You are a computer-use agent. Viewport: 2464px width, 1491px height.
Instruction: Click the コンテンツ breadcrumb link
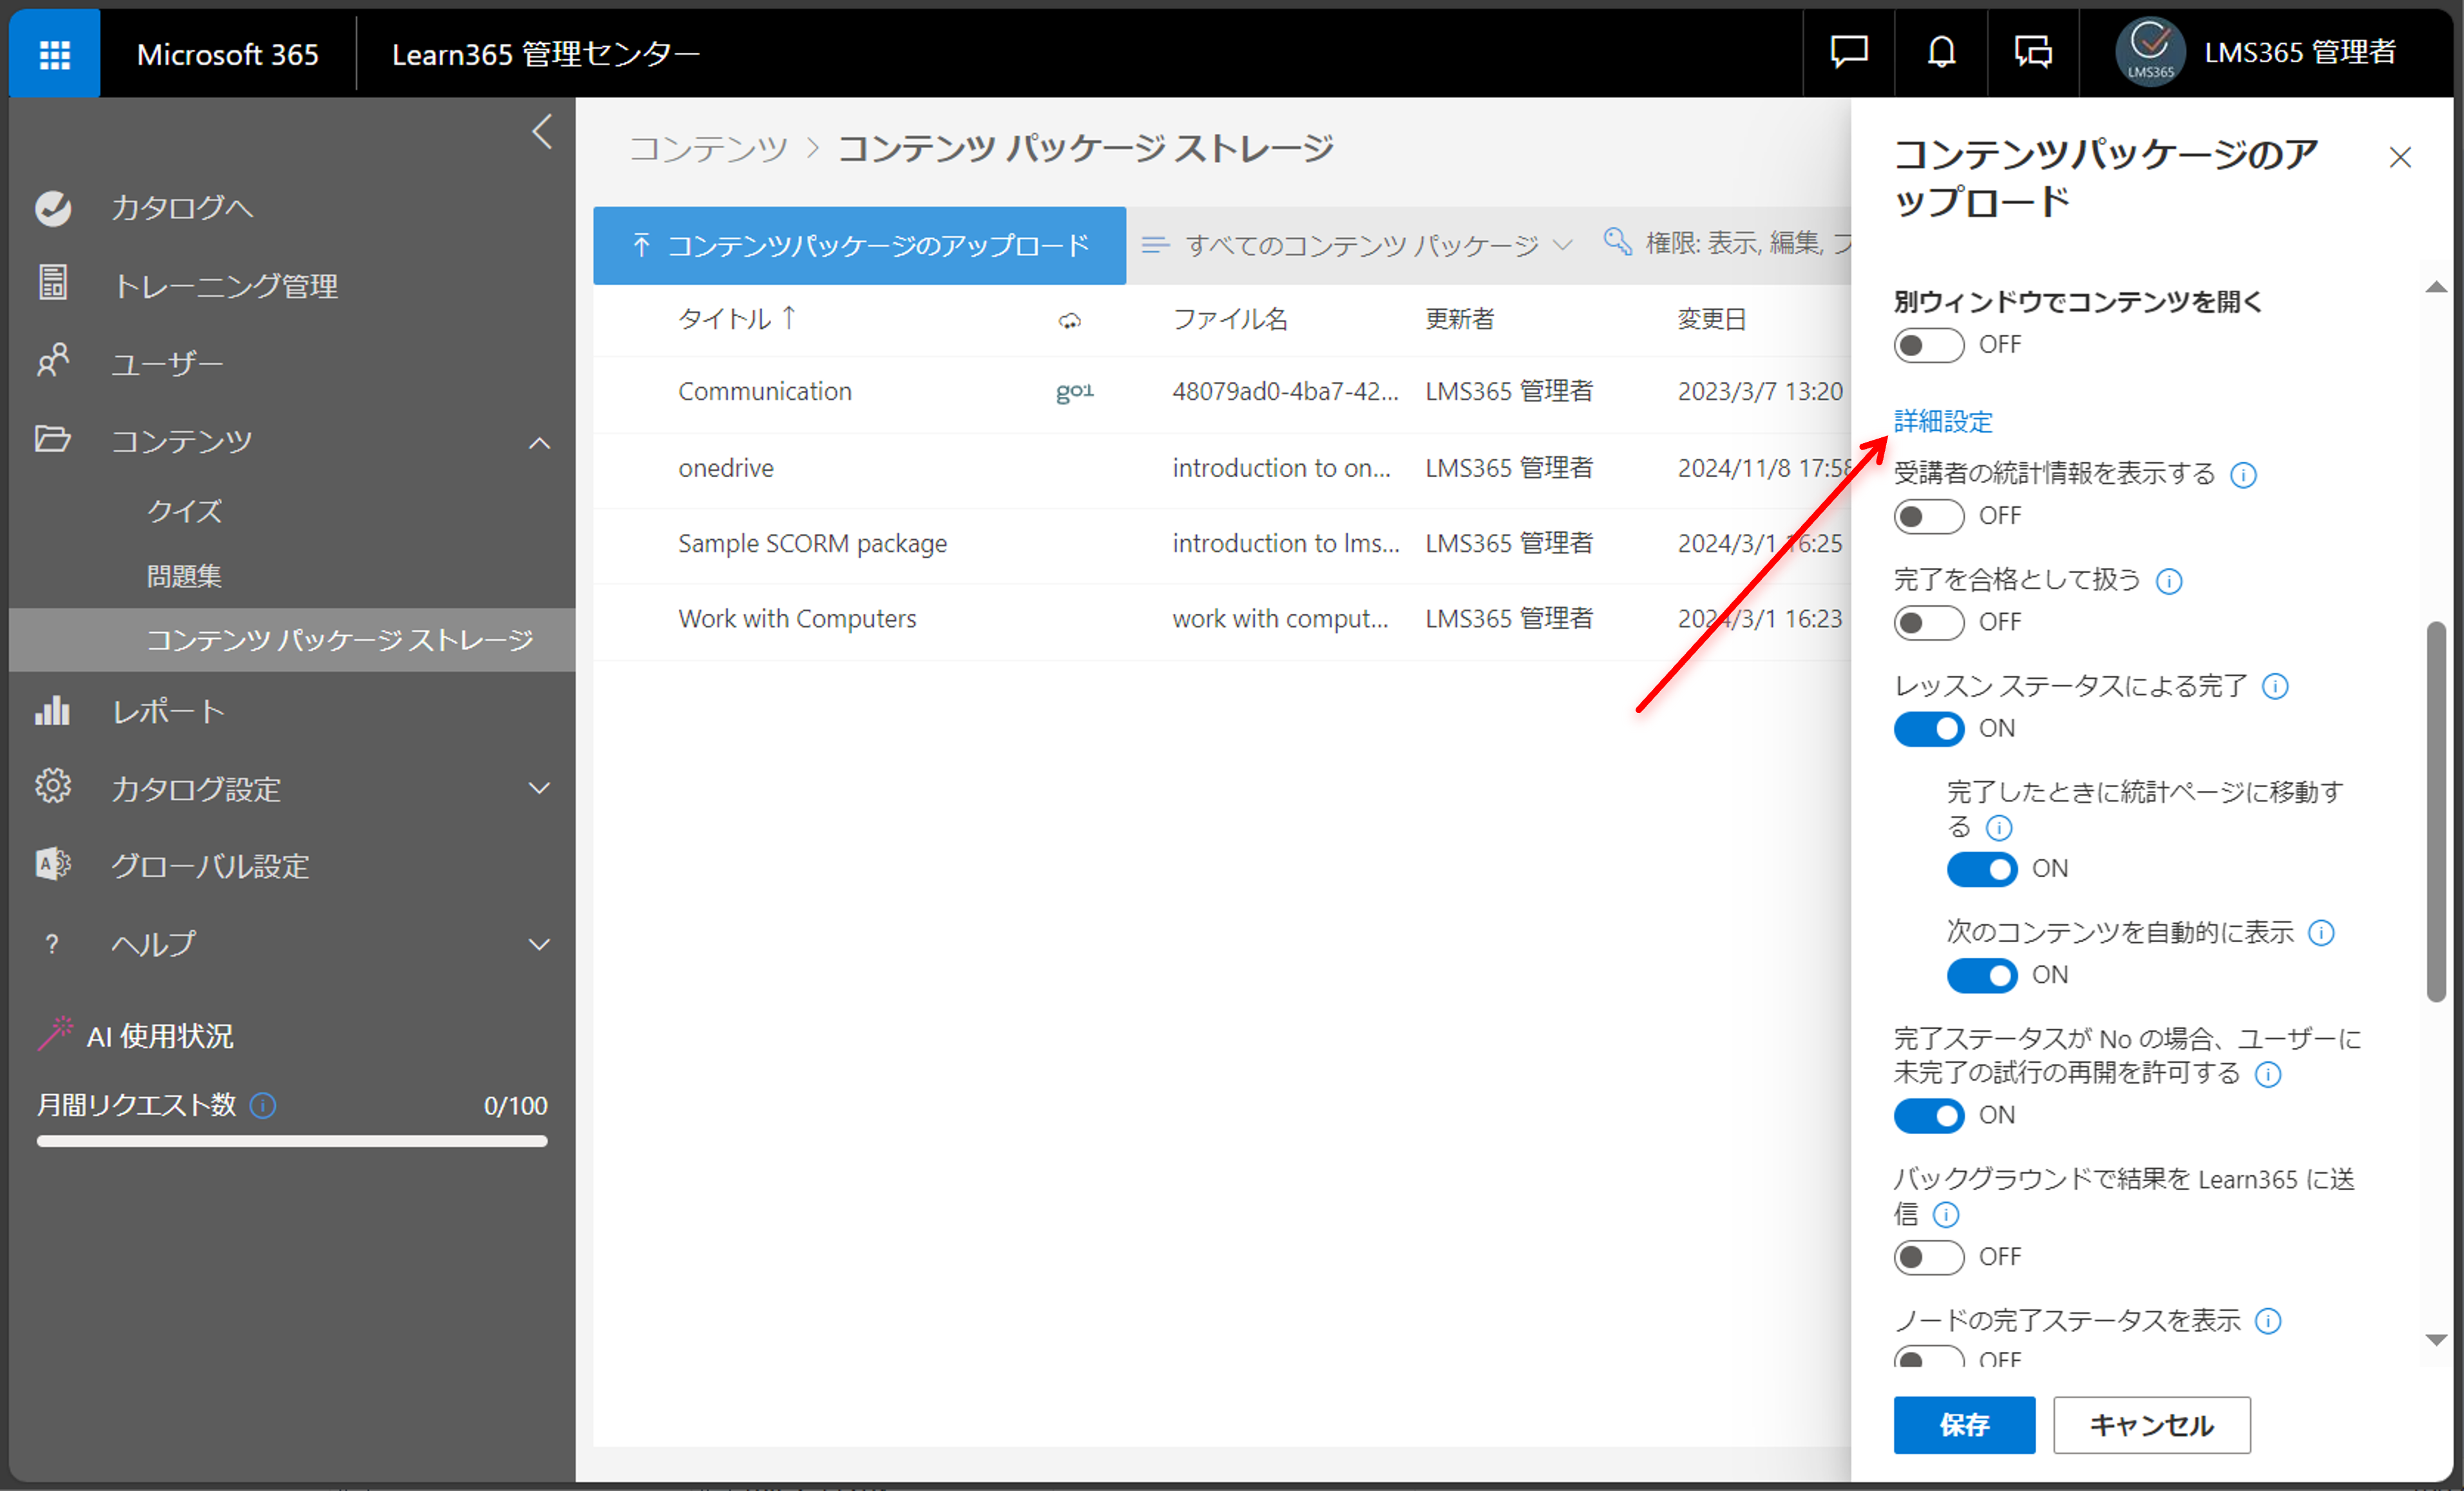tap(709, 148)
